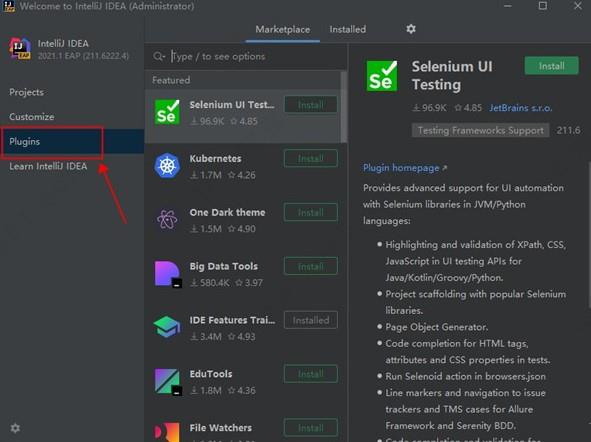Switch to the Marketplace tab
Image resolution: width=591 pixels, height=442 pixels.
point(283,29)
